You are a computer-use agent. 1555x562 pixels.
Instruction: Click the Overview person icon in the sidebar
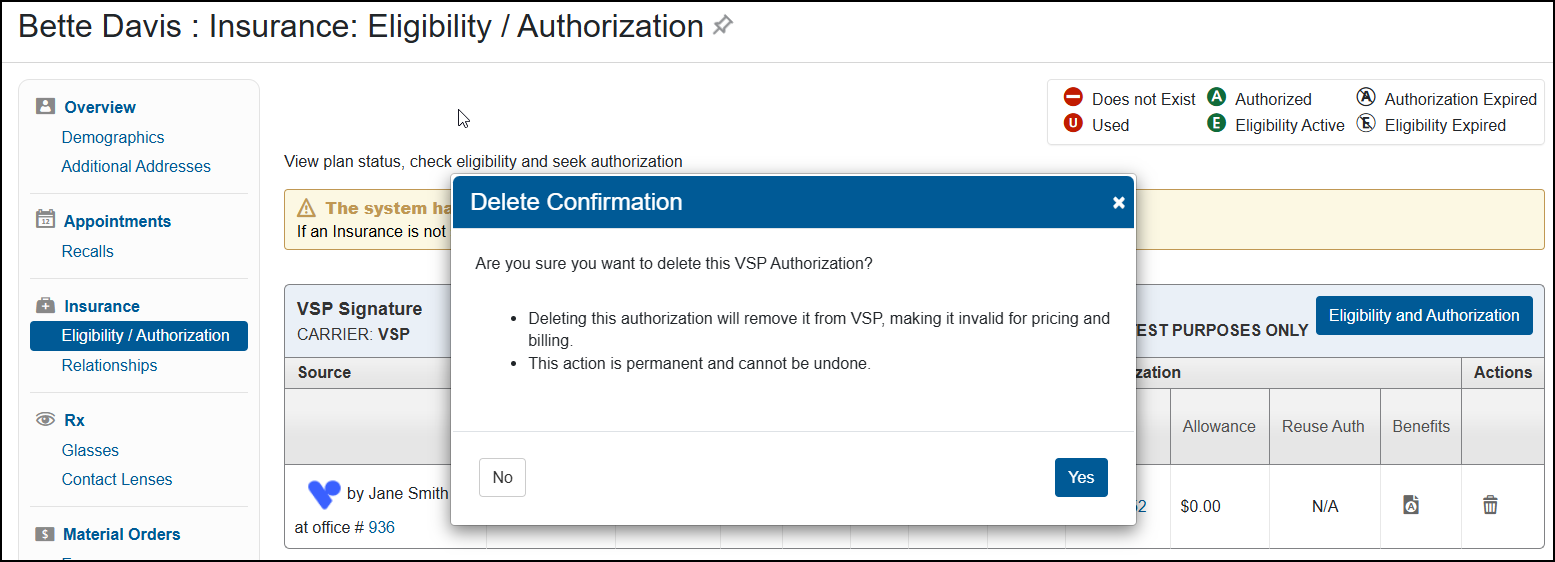pyautogui.click(x=45, y=106)
